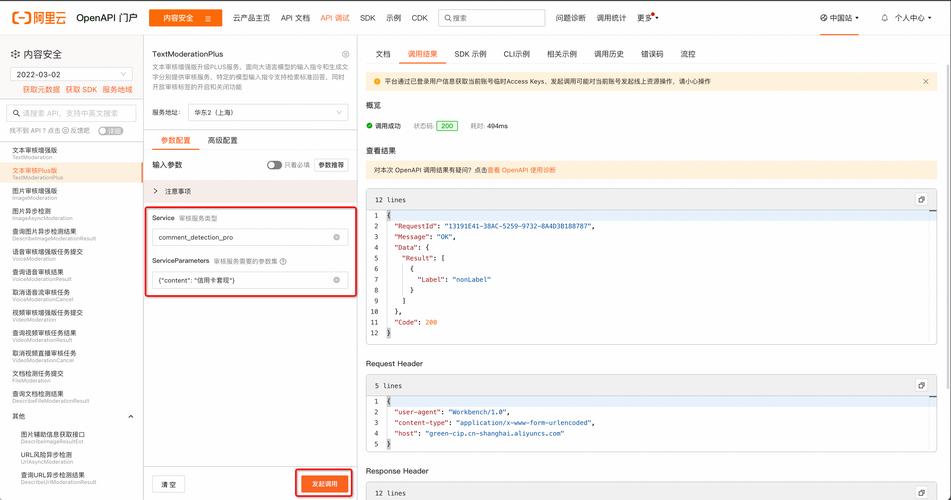Open 调用统计 in top navigation
This screenshot has height=500, width=951.
(x=611, y=18)
